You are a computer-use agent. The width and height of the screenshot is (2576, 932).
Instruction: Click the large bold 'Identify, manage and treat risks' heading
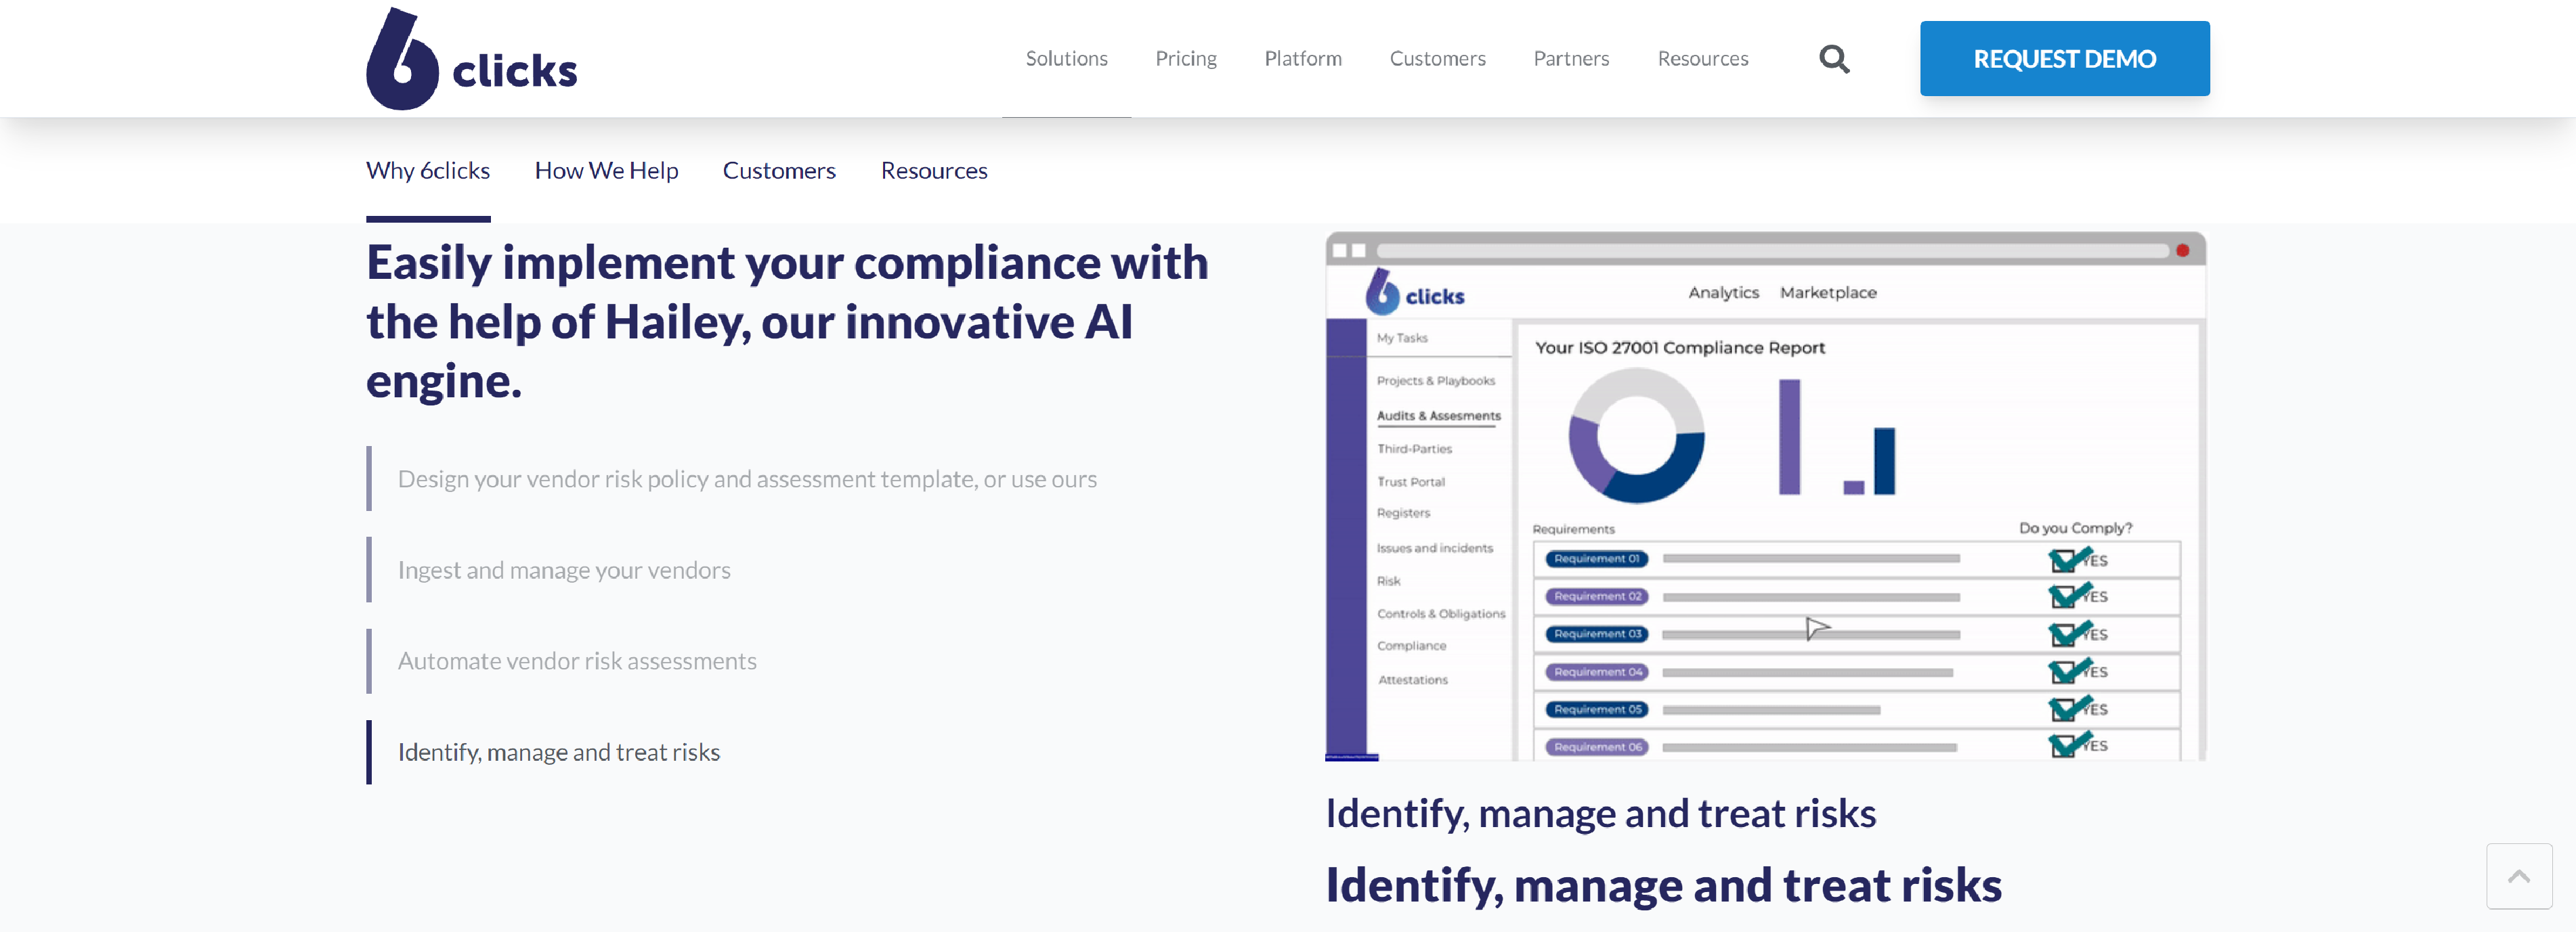click(x=1663, y=885)
